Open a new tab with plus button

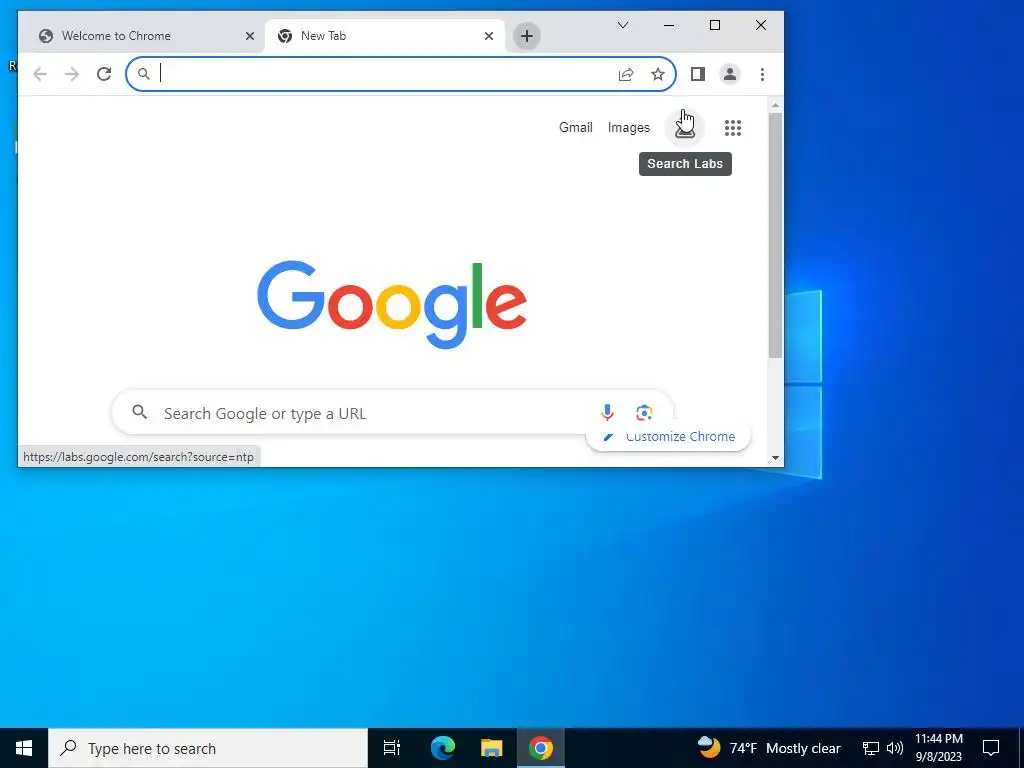(527, 37)
